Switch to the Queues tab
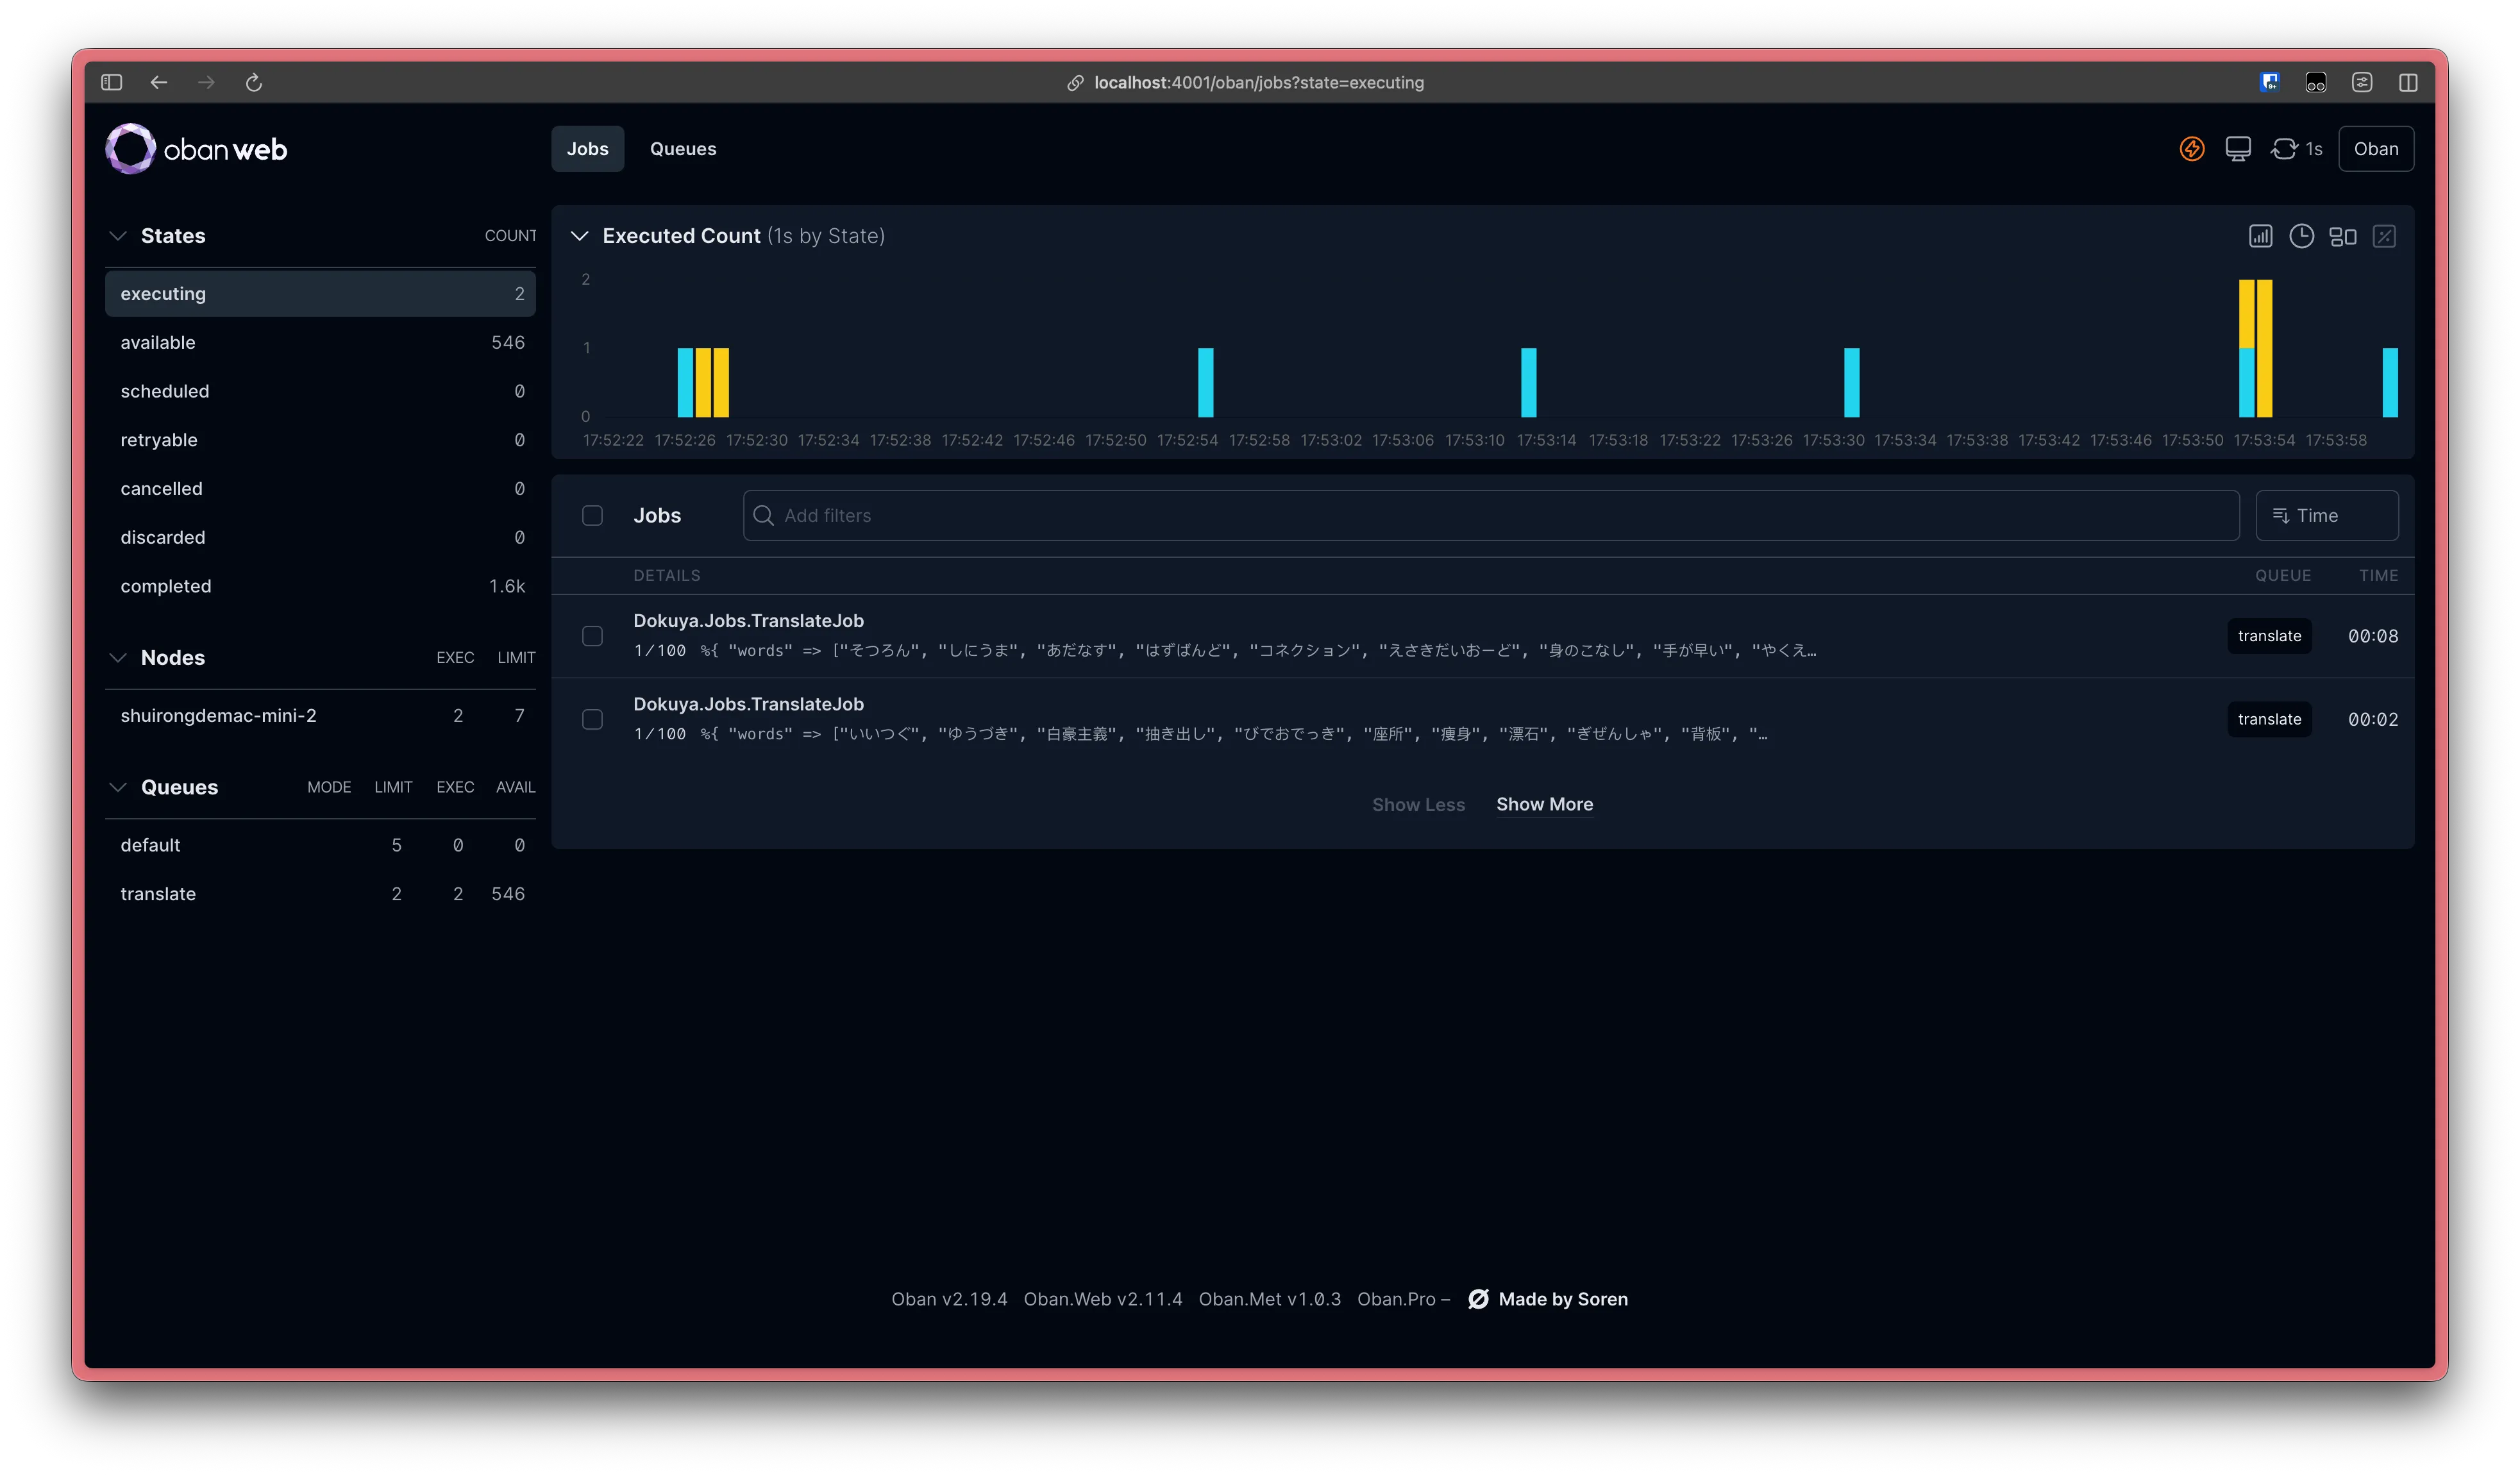 [x=682, y=149]
